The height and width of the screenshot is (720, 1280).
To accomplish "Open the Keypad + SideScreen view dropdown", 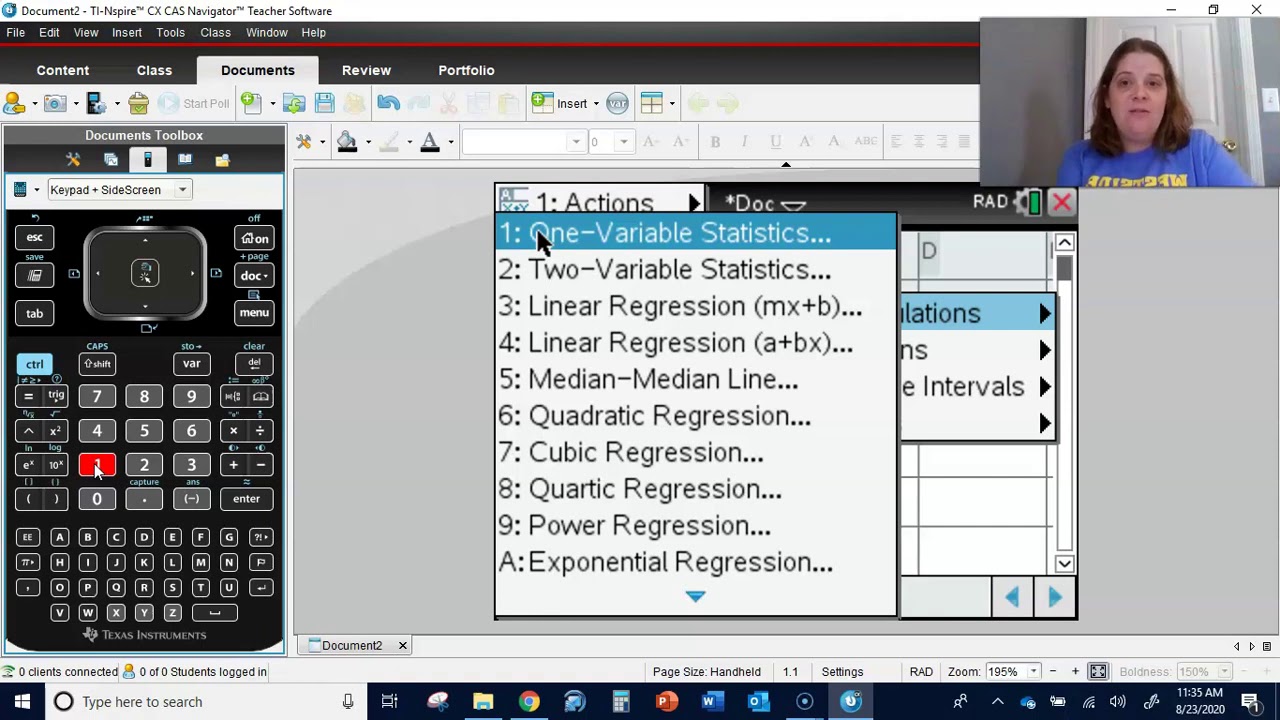I will coord(182,190).
